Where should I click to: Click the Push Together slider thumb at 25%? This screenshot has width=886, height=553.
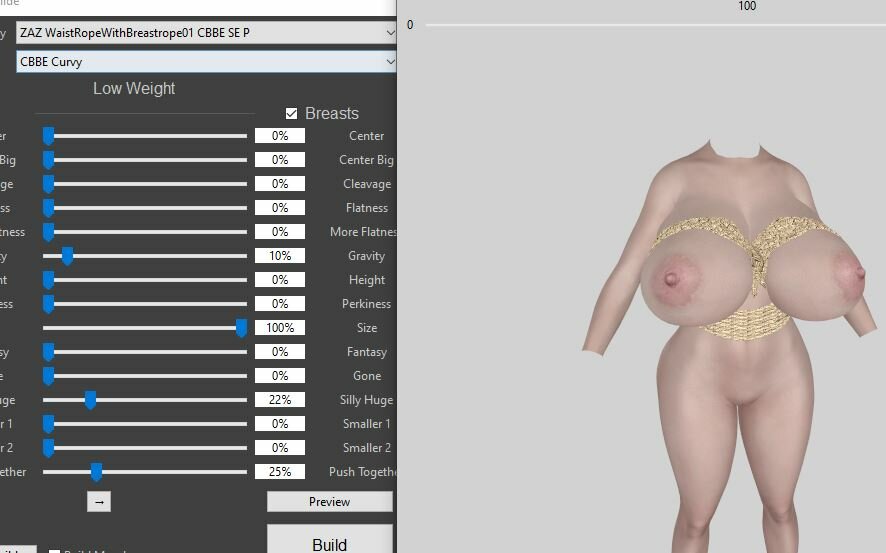tap(97, 472)
